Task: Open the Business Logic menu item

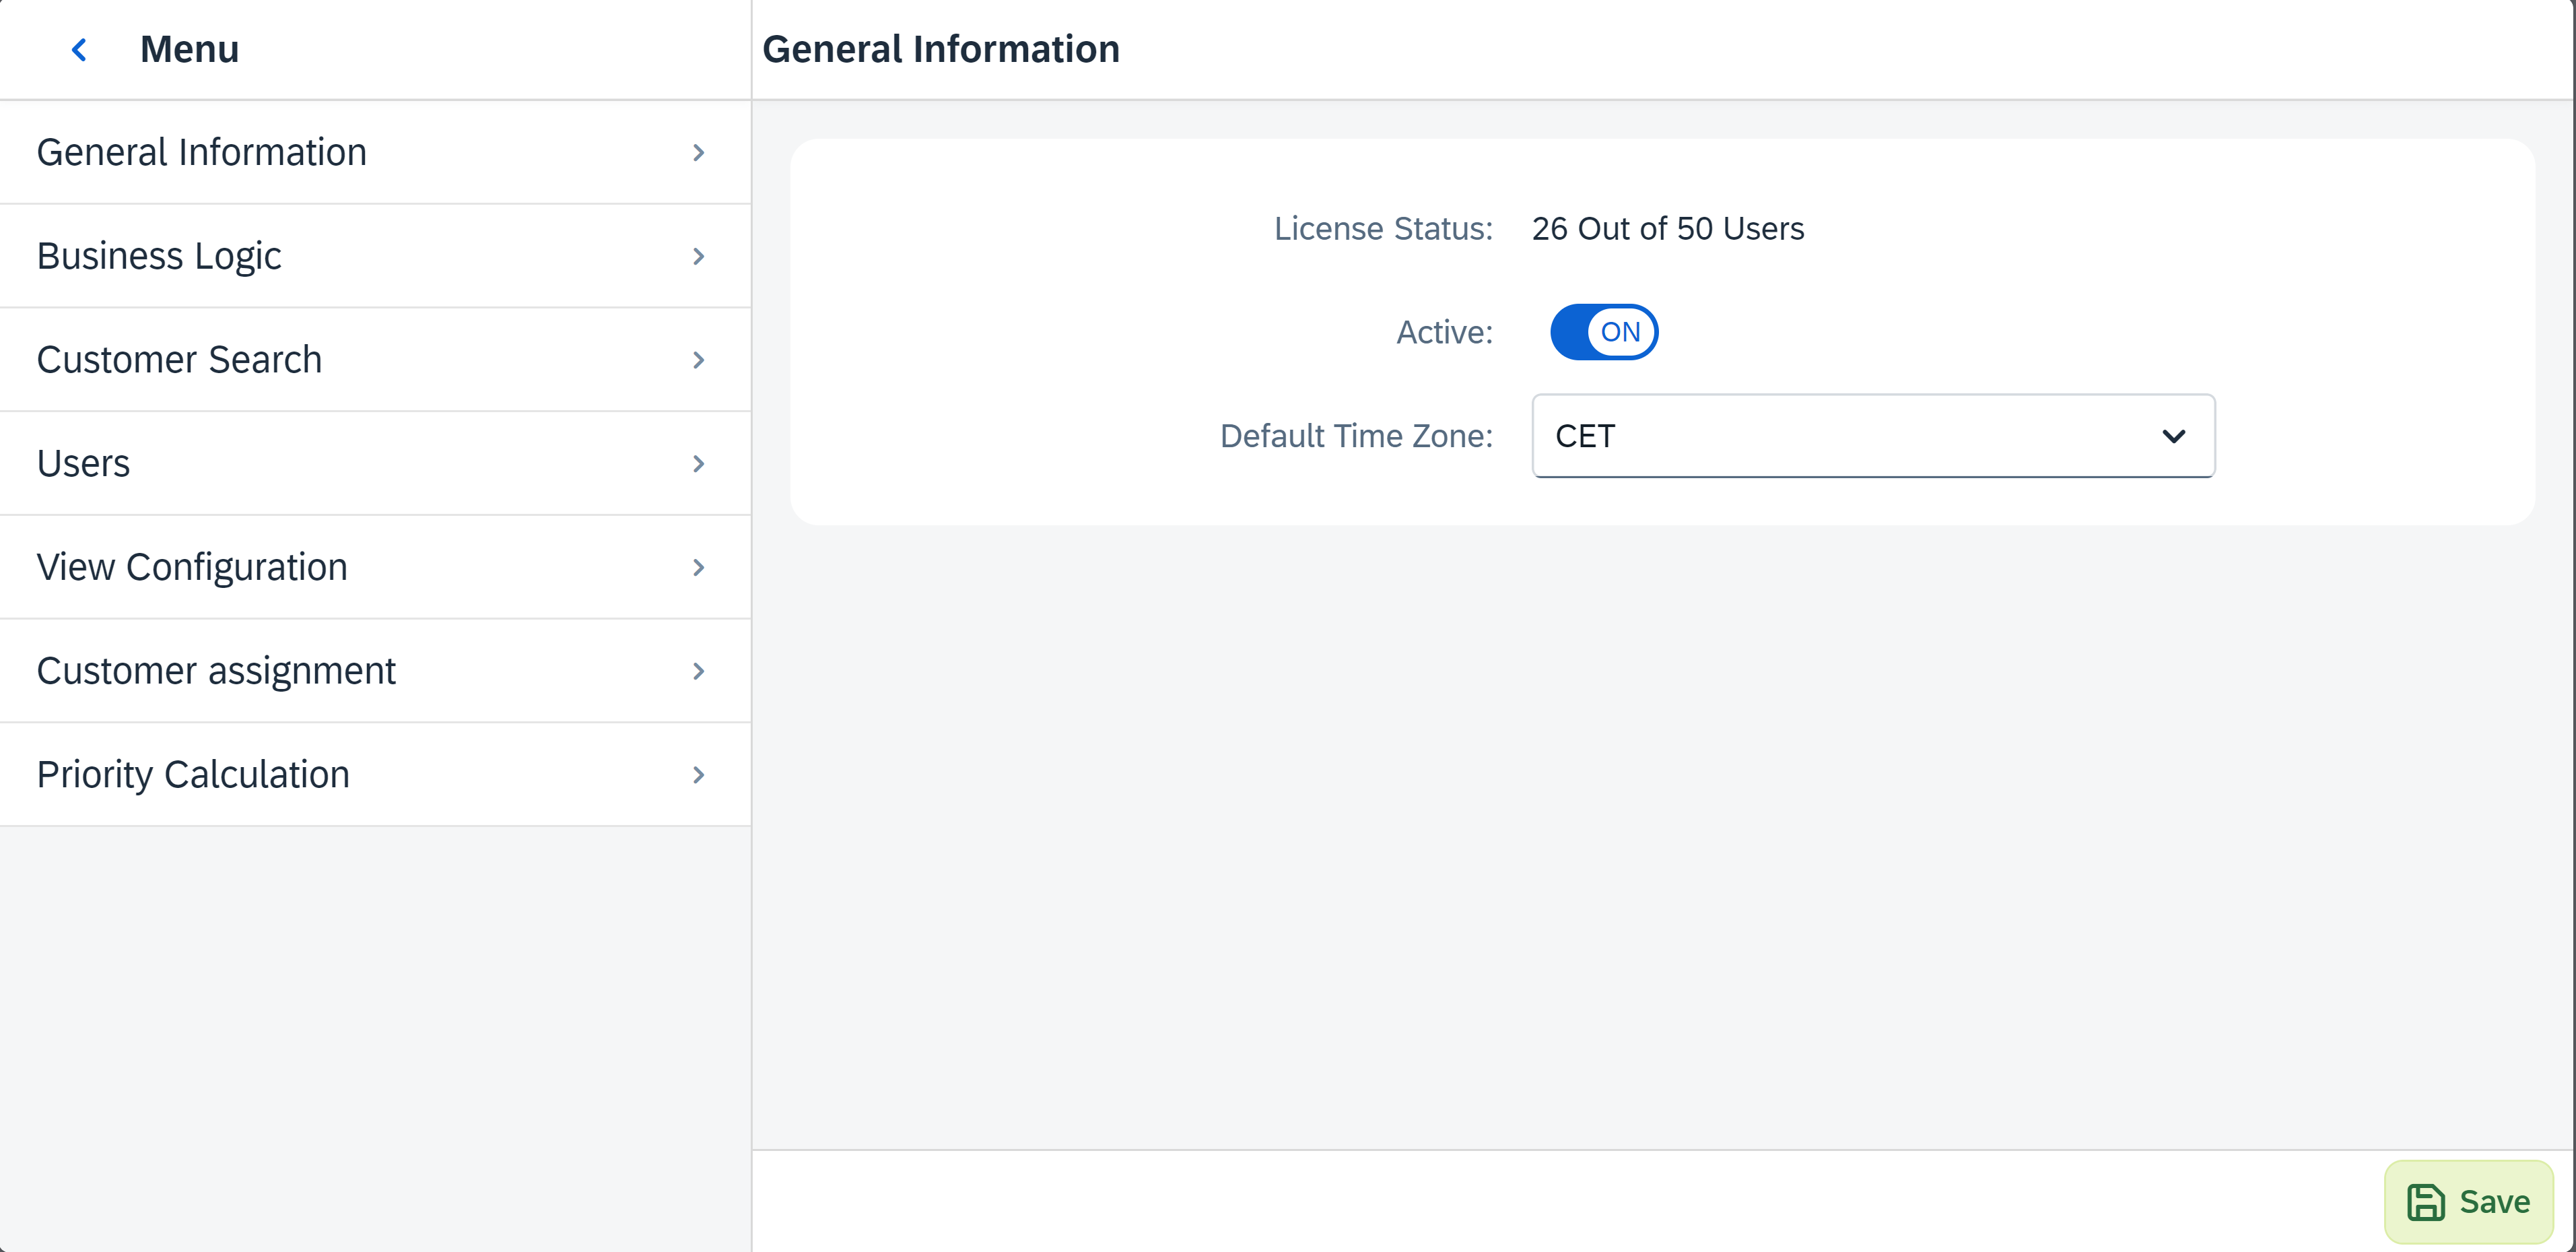Action: (375, 256)
